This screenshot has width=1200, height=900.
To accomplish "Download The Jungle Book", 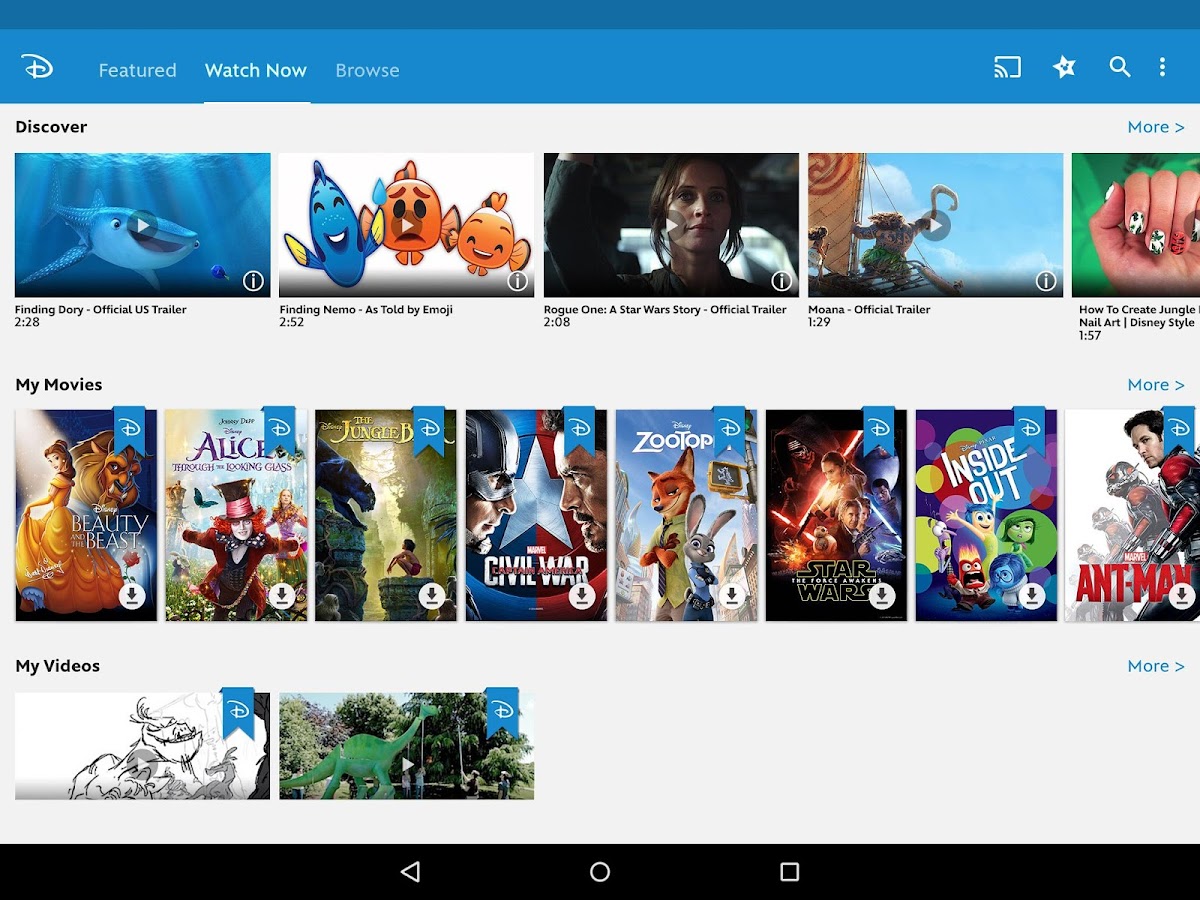I will 432,596.
